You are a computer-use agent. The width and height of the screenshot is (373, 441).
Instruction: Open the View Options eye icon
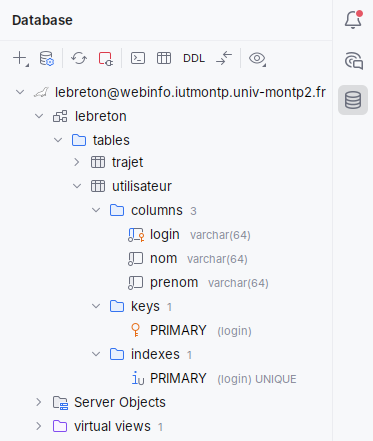coord(257,58)
